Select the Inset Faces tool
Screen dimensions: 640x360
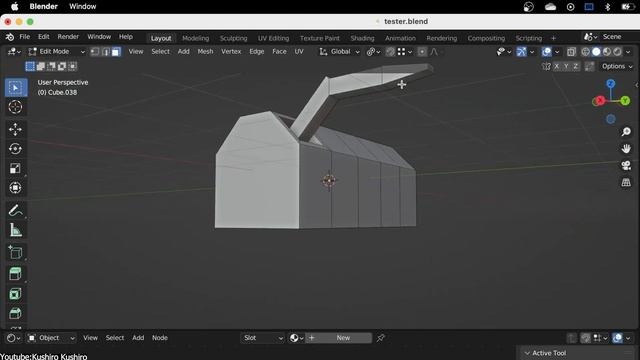point(16,293)
